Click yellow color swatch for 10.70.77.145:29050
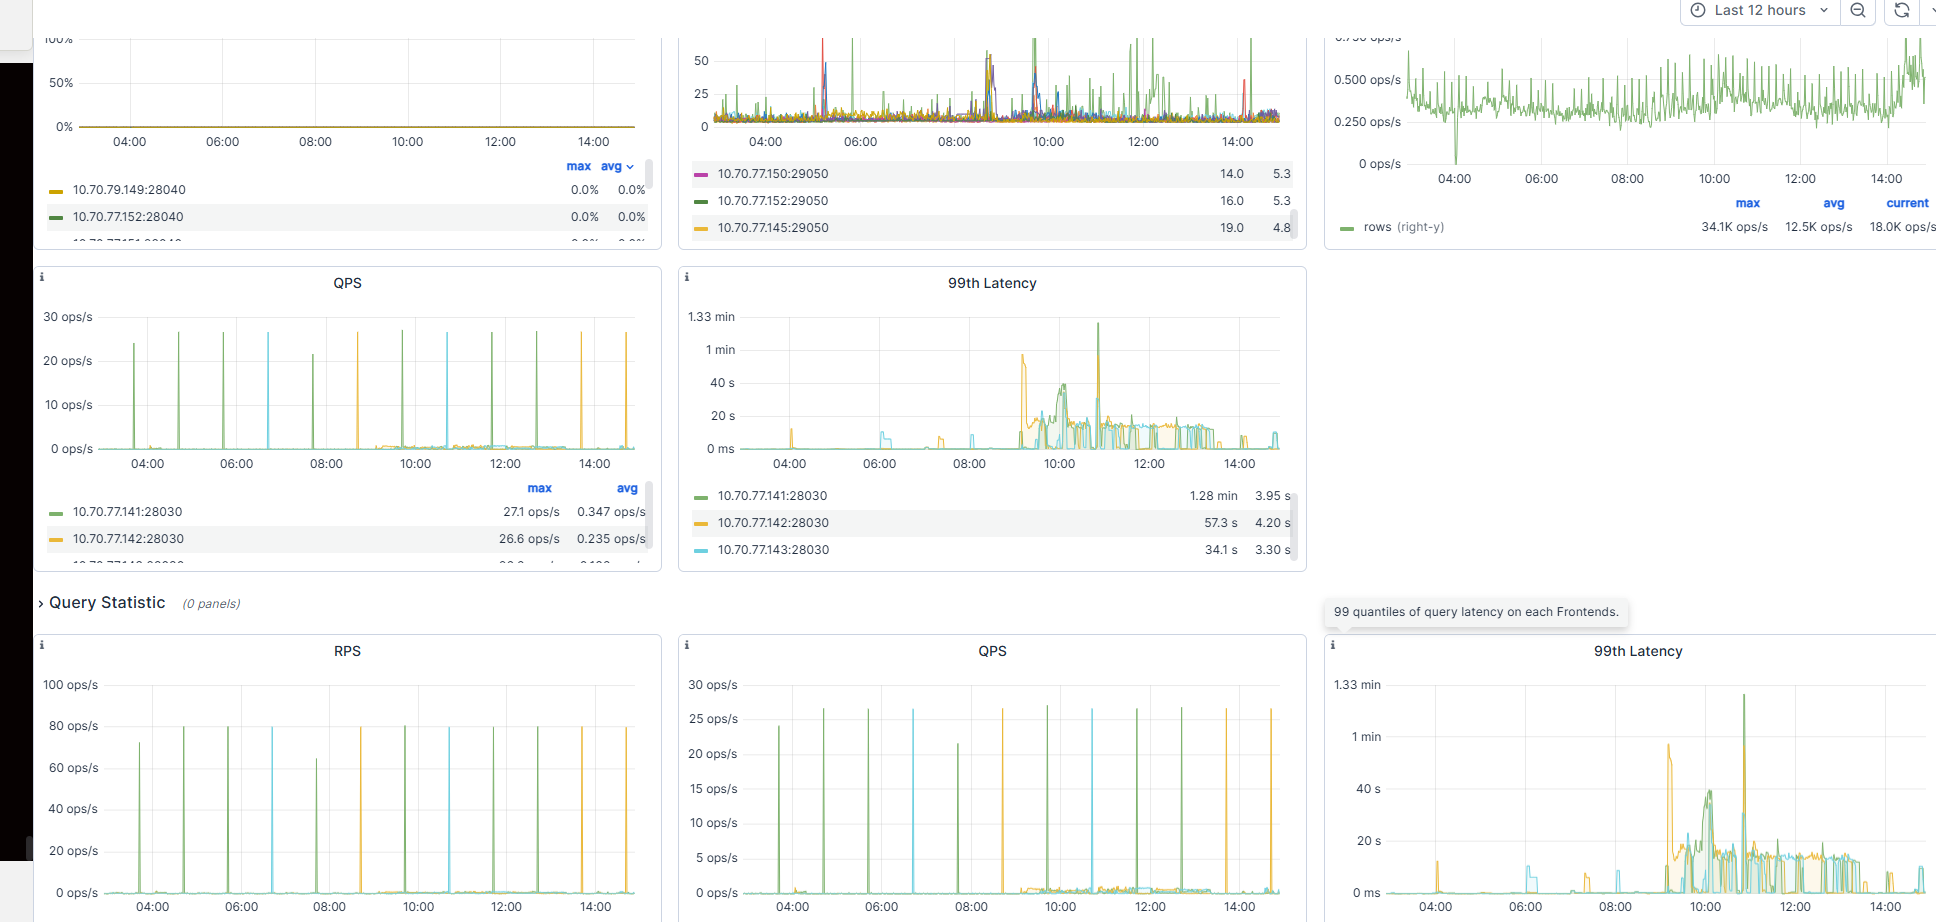 click(x=701, y=229)
